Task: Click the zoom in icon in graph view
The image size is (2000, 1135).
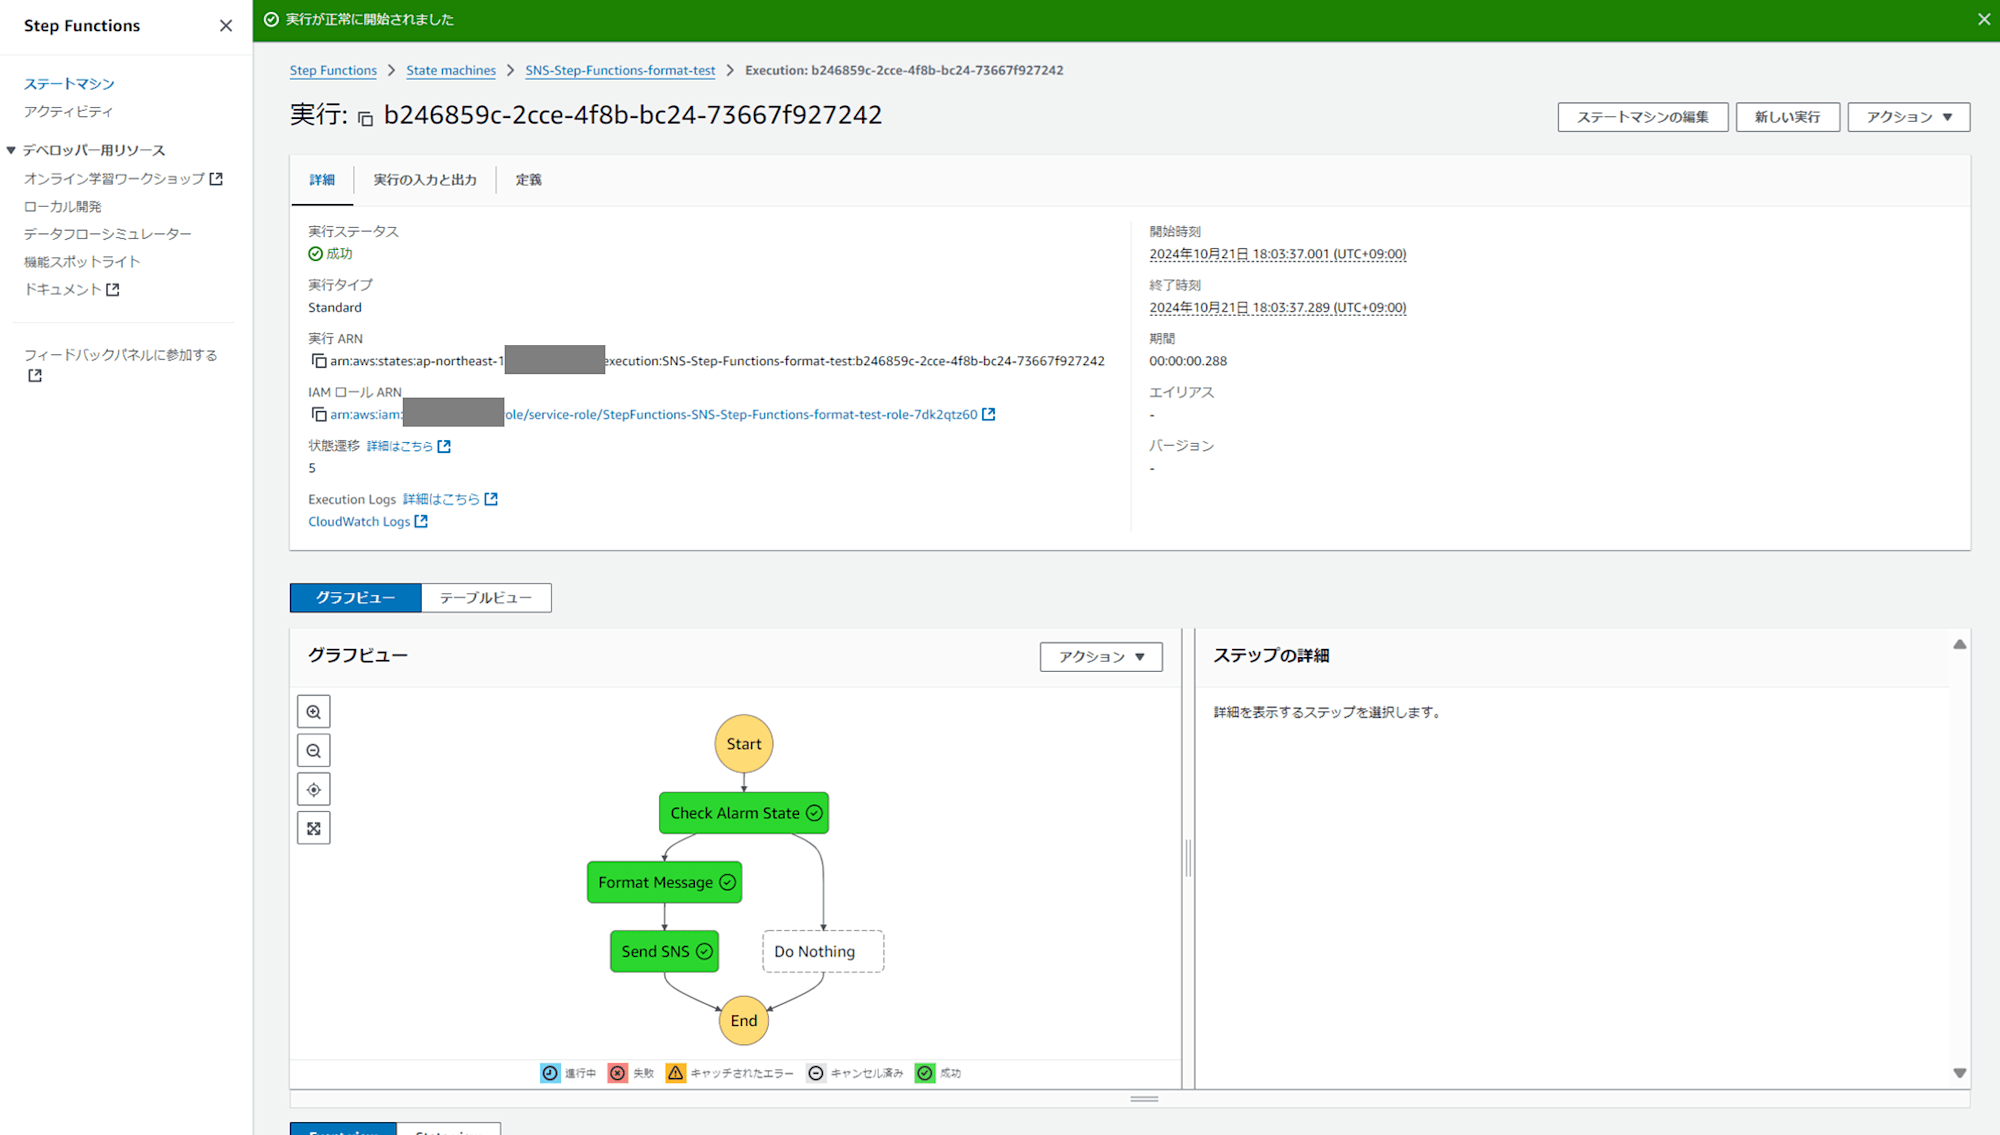Action: pyautogui.click(x=313, y=712)
